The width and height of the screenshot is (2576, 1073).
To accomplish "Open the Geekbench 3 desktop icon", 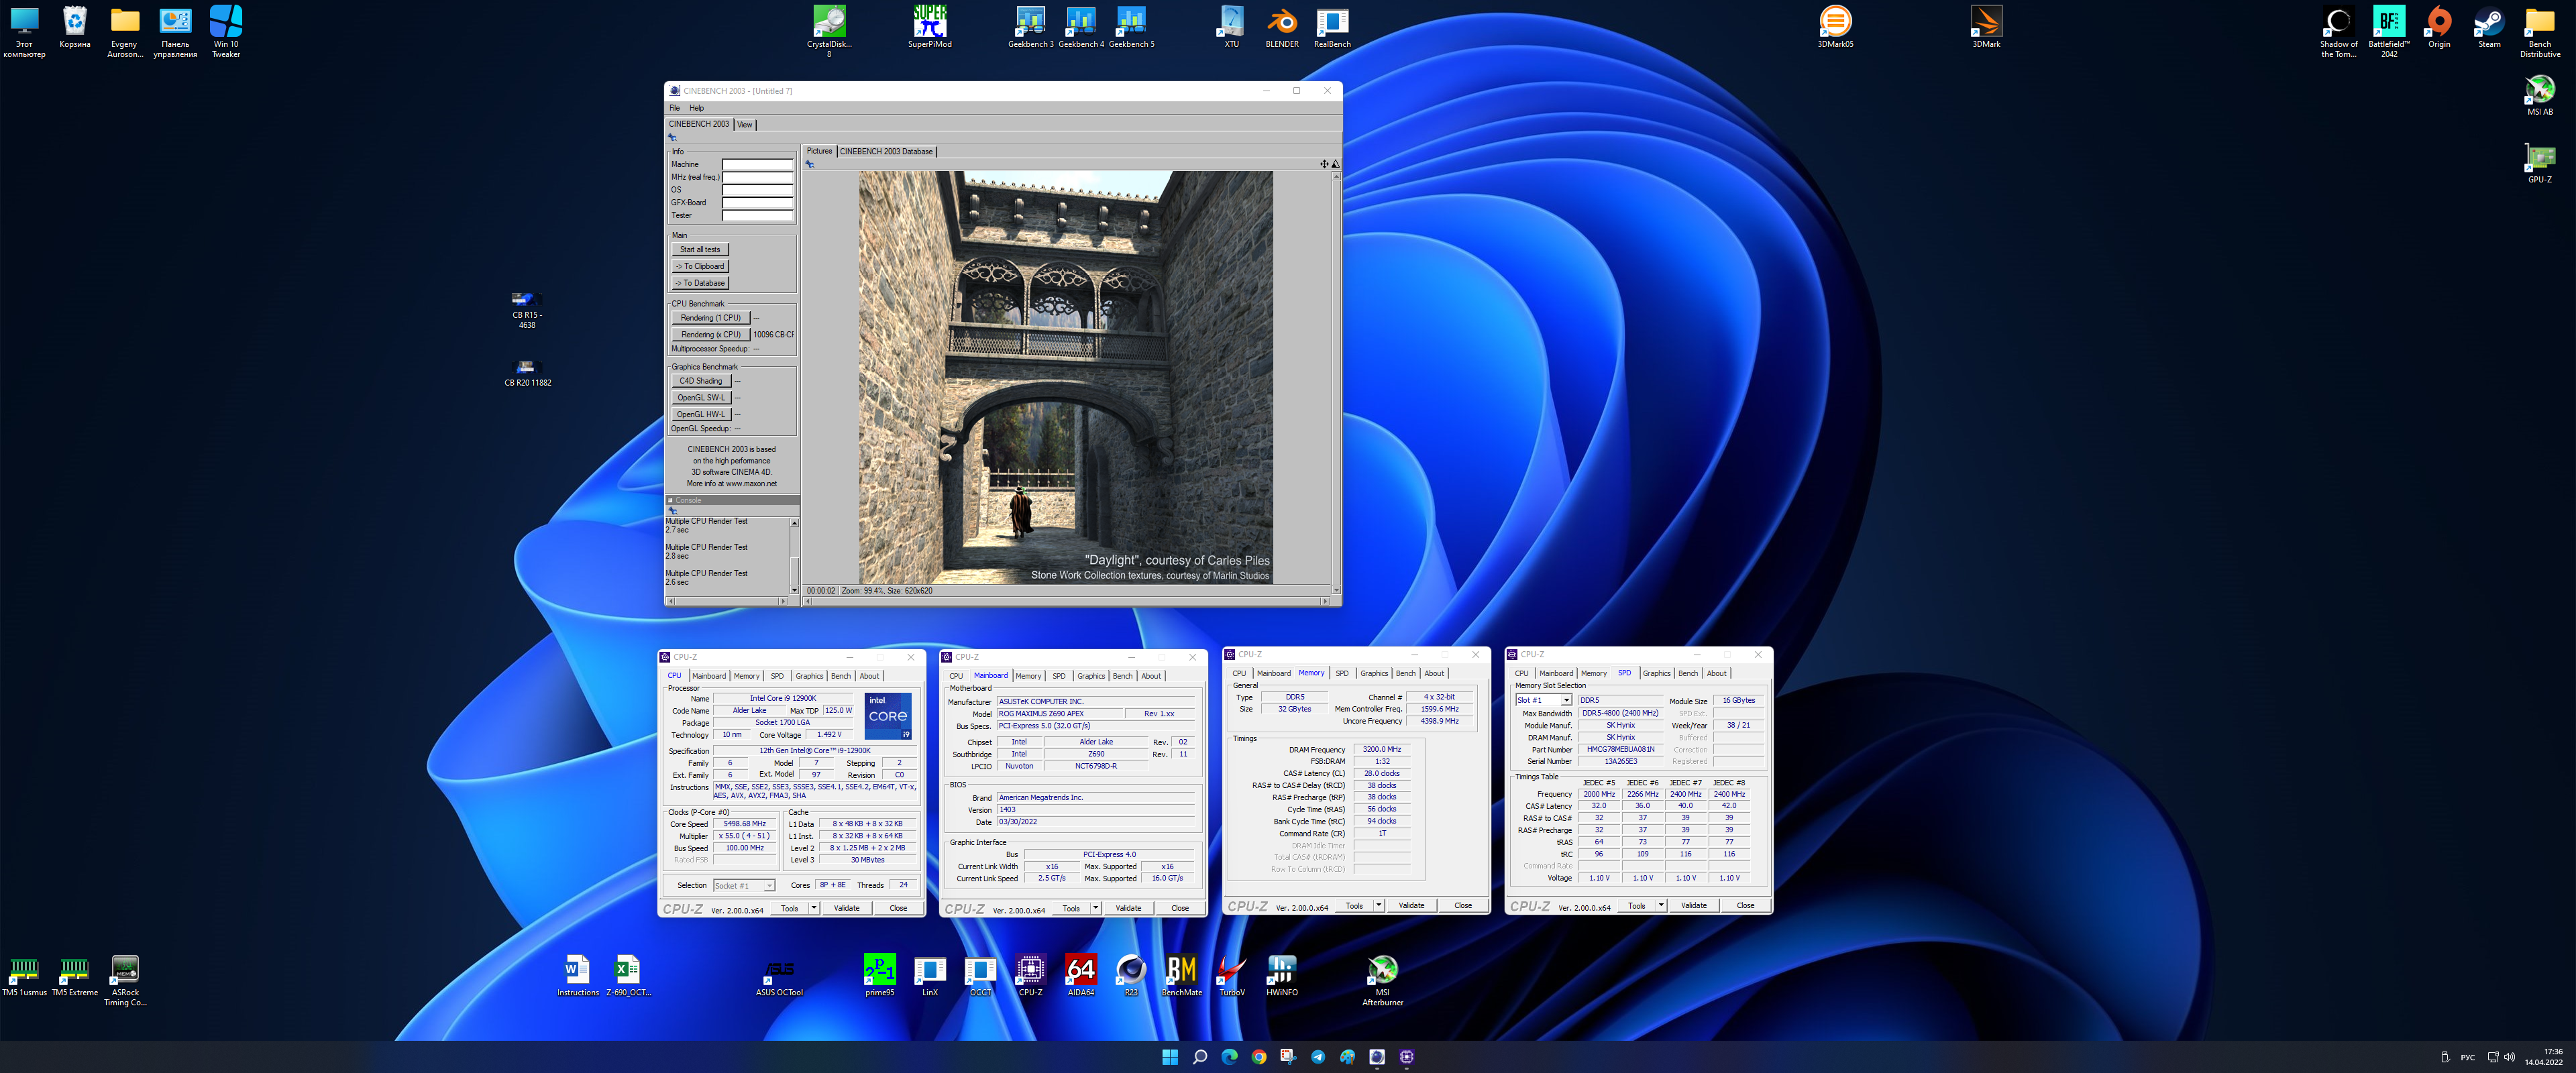I will 1030,26.
